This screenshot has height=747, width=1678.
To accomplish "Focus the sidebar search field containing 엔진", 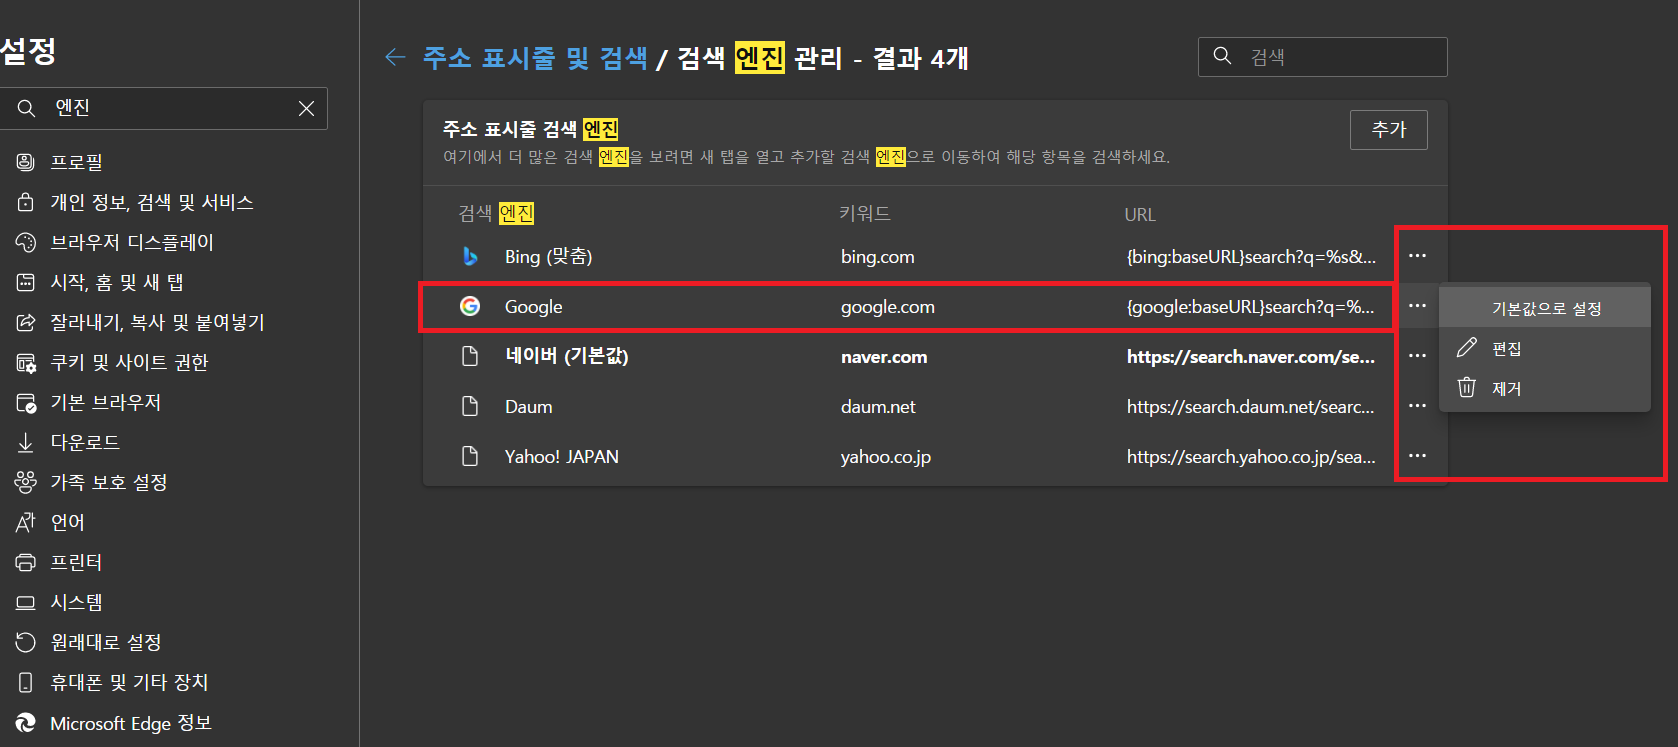I will tap(164, 108).
